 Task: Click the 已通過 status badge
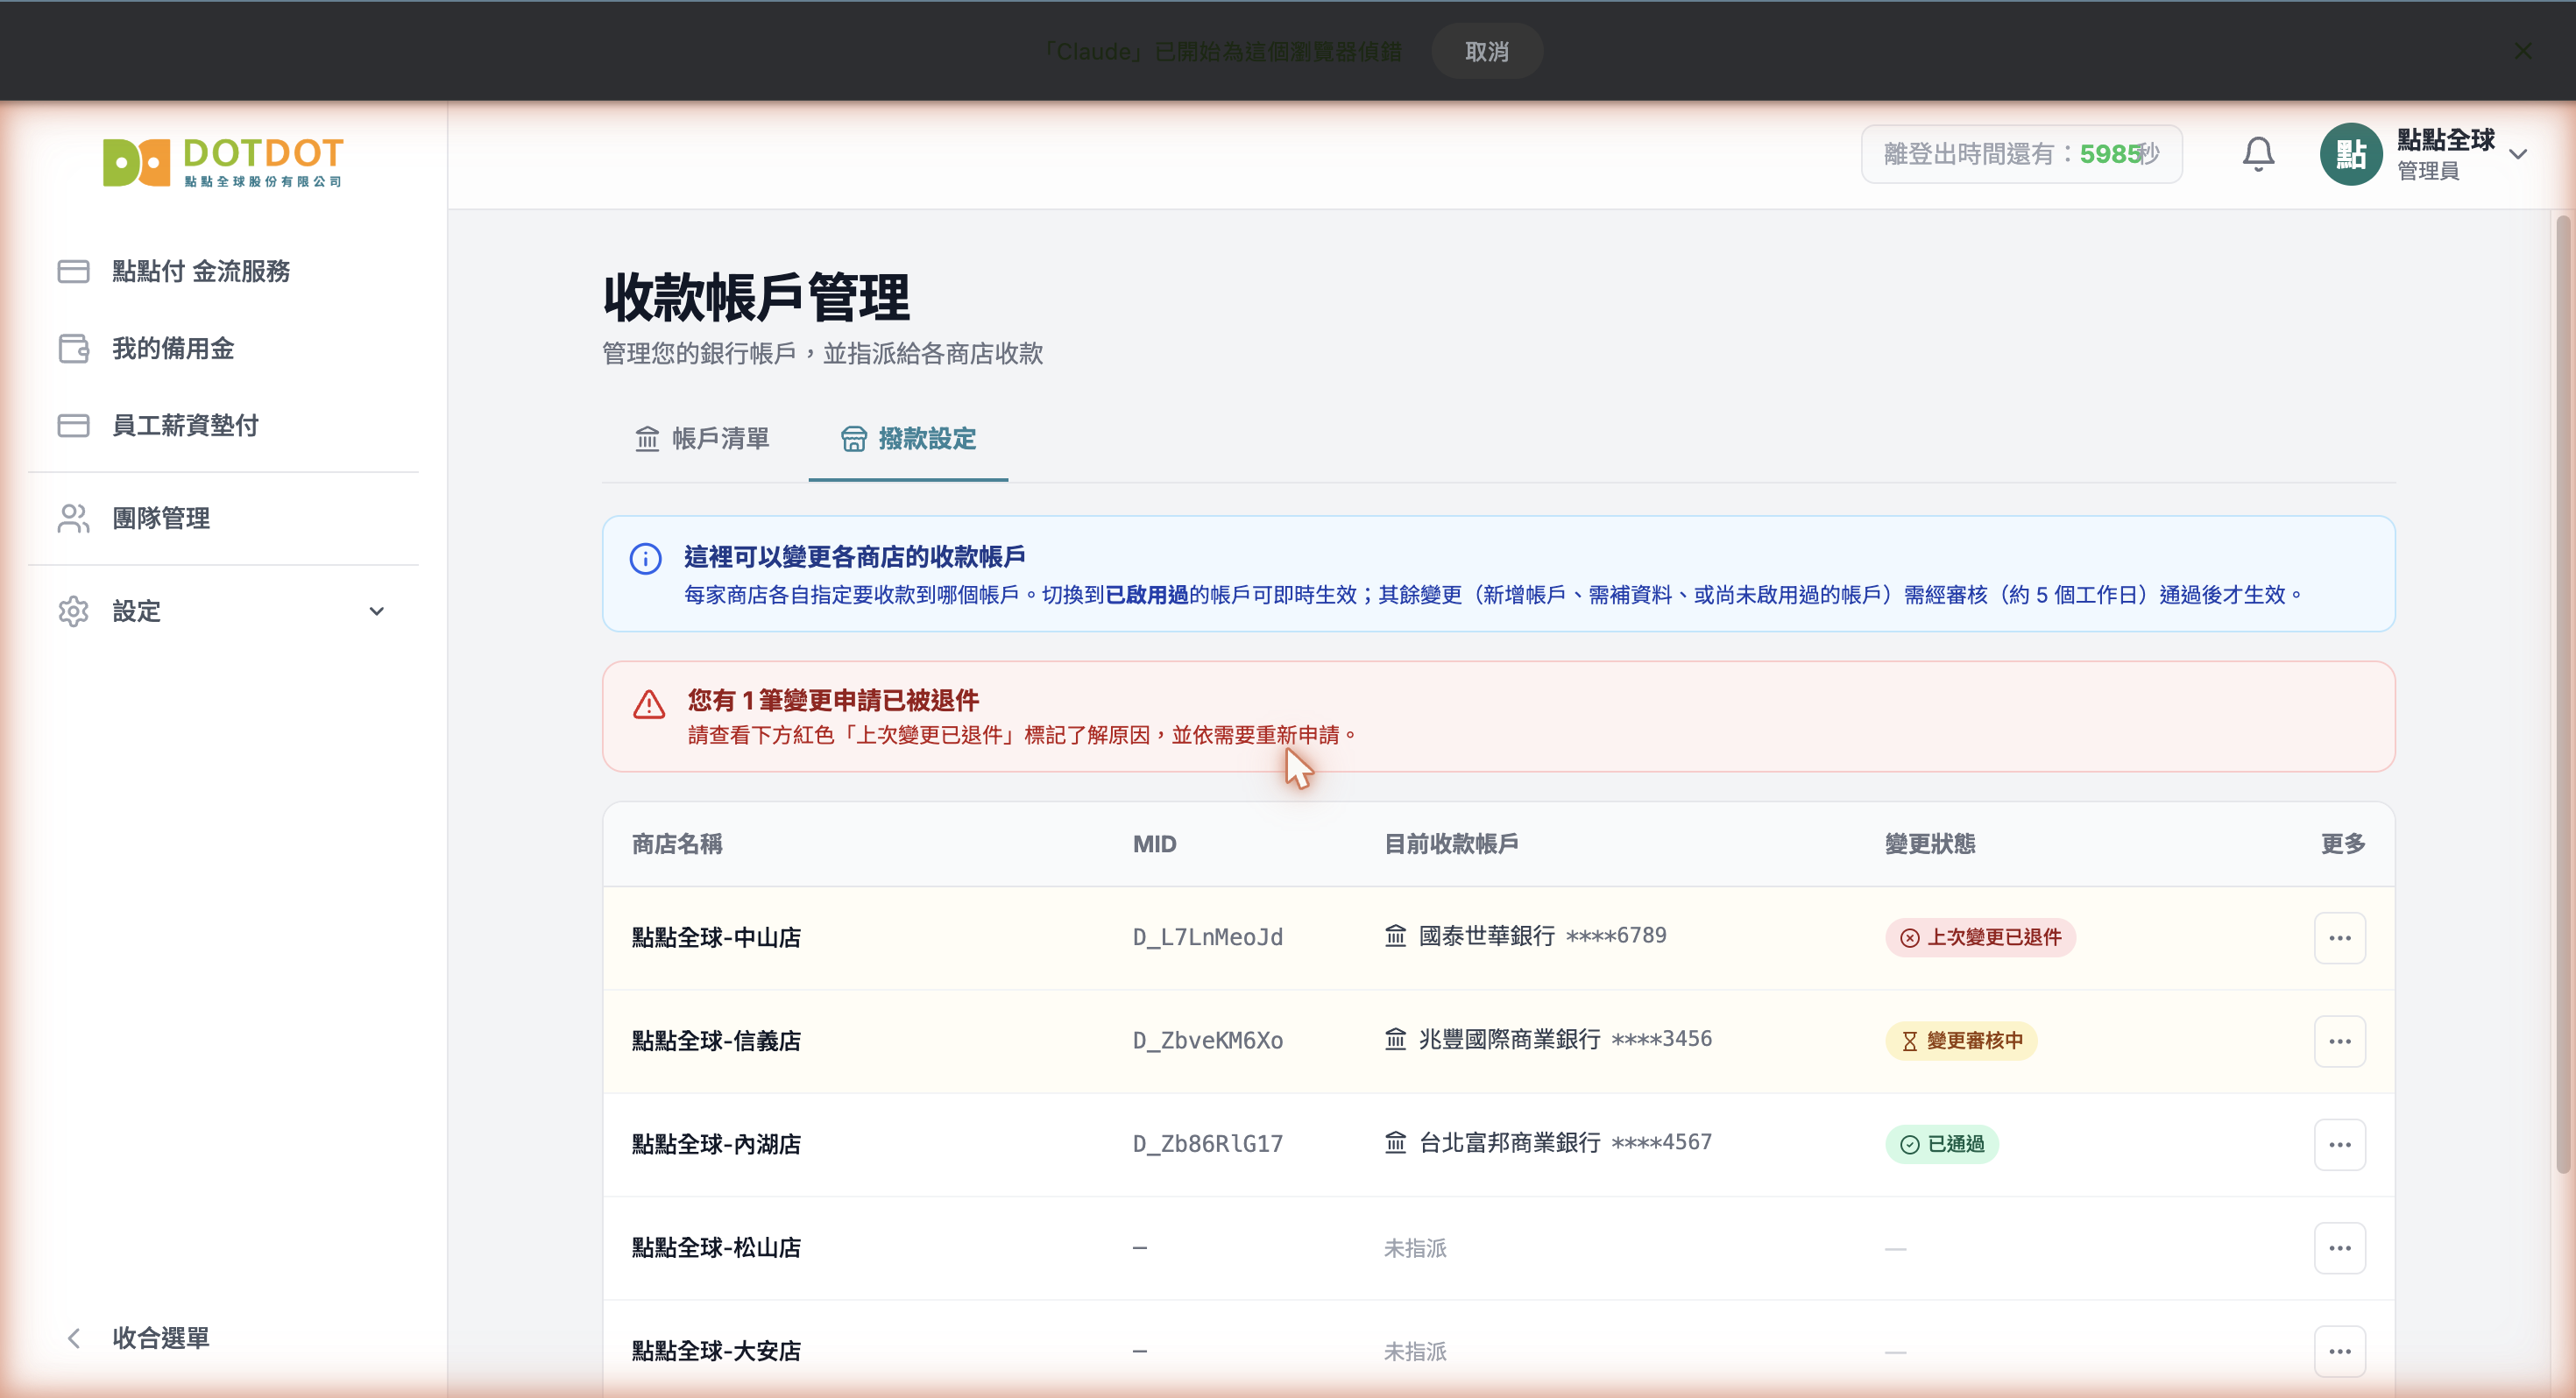(1942, 1144)
